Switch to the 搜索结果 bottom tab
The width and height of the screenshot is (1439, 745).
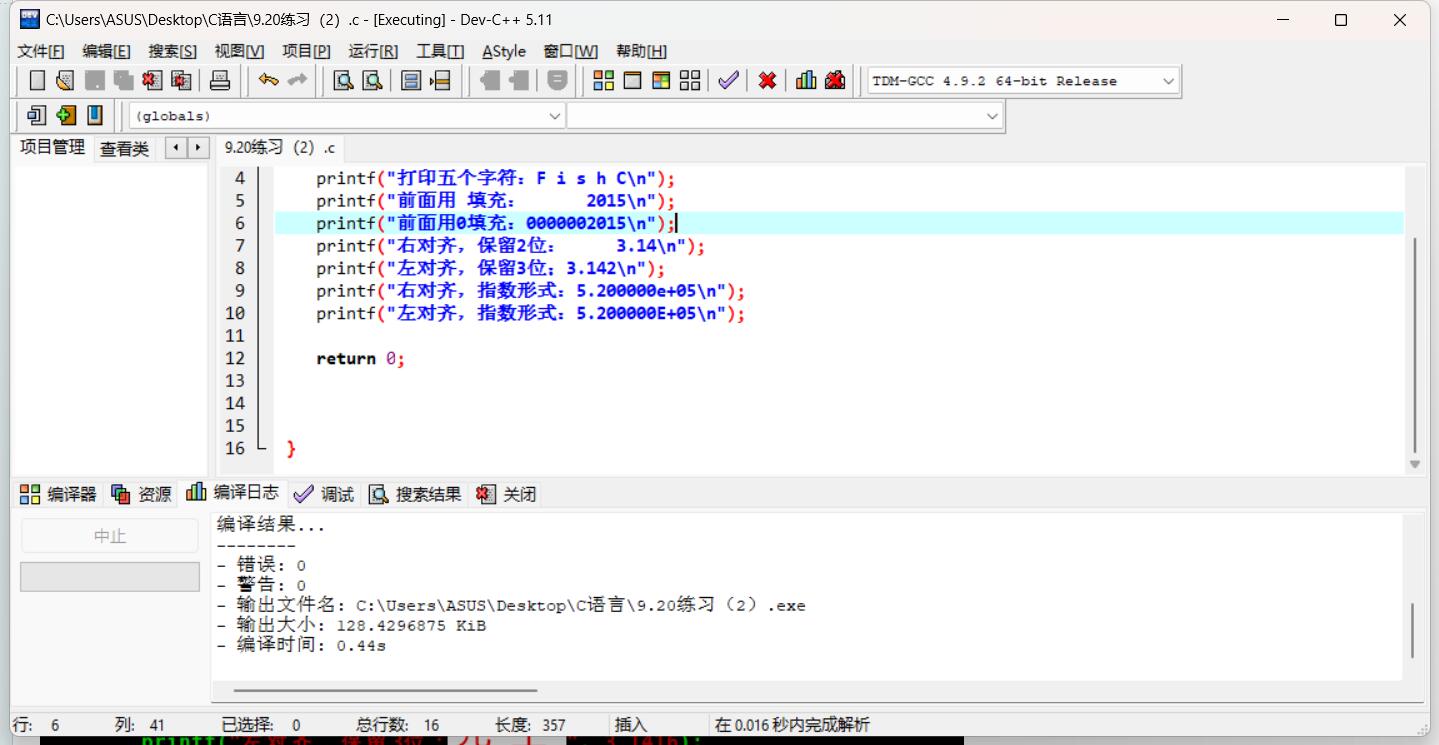(x=416, y=494)
